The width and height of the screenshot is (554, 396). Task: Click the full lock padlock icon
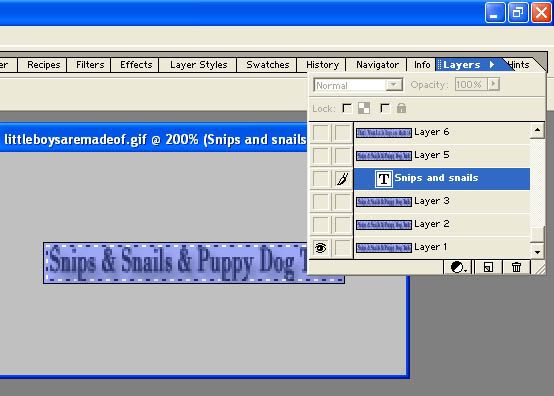click(401, 108)
